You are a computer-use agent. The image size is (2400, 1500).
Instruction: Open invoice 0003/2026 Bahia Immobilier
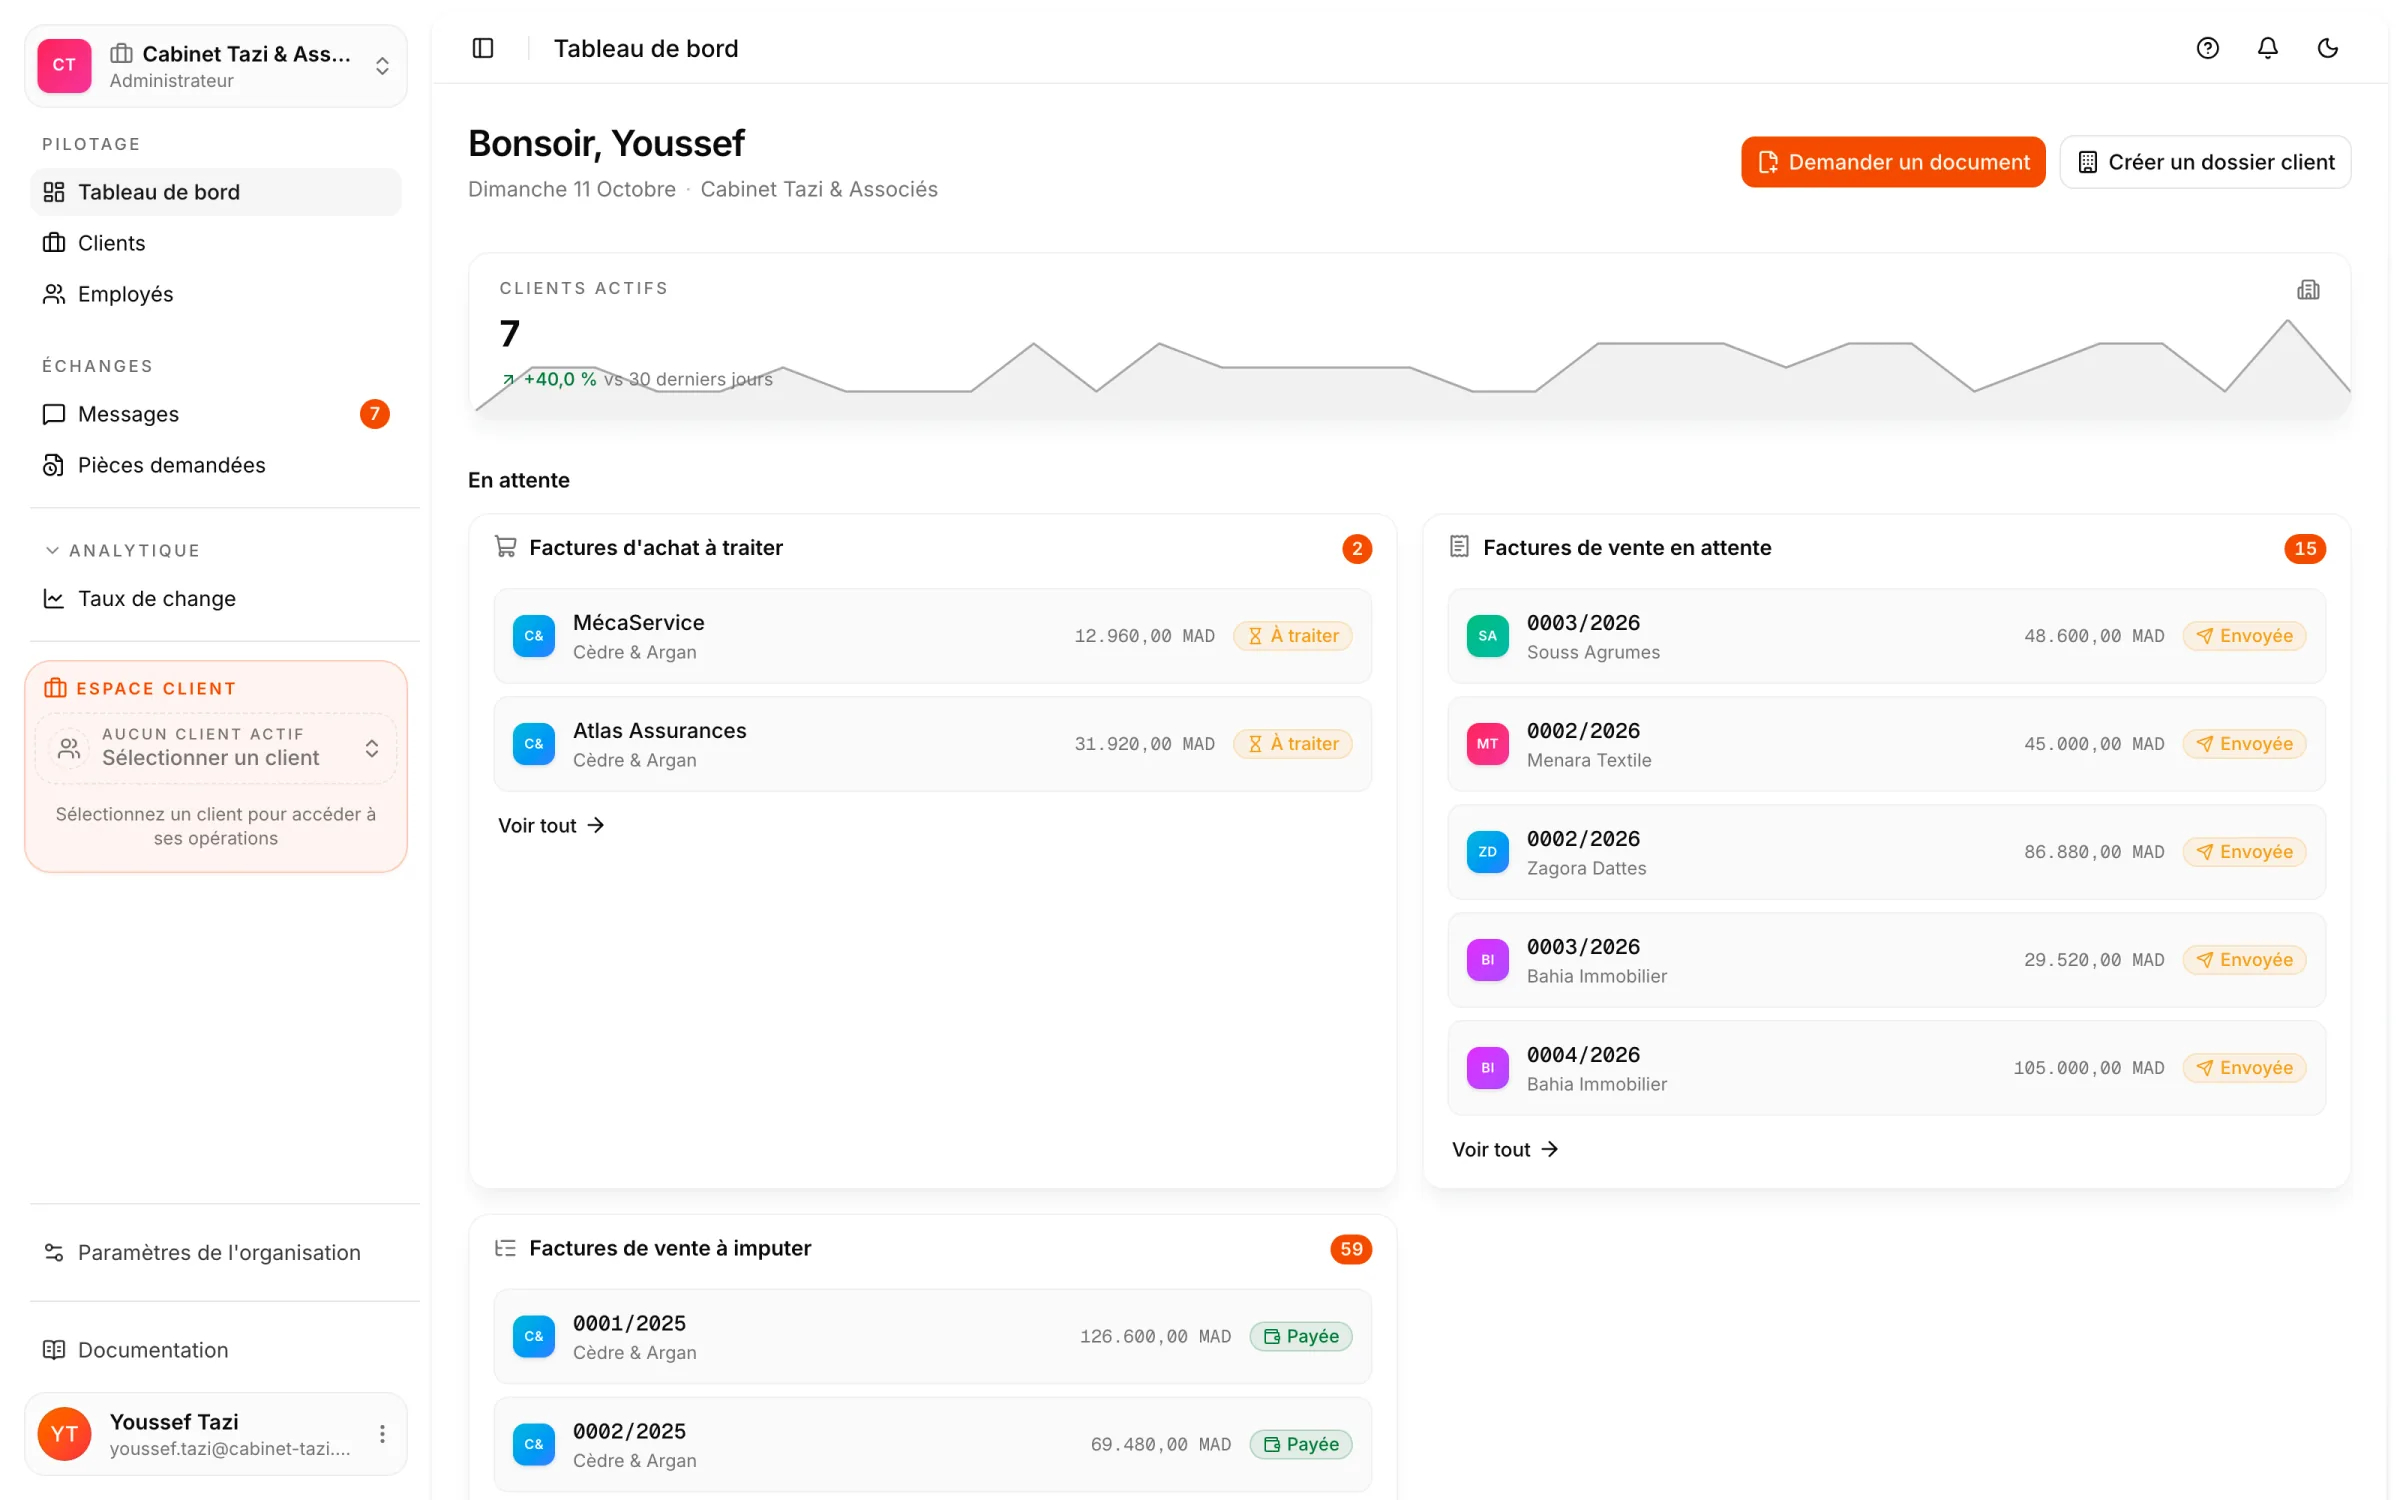click(x=1885, y=960)
